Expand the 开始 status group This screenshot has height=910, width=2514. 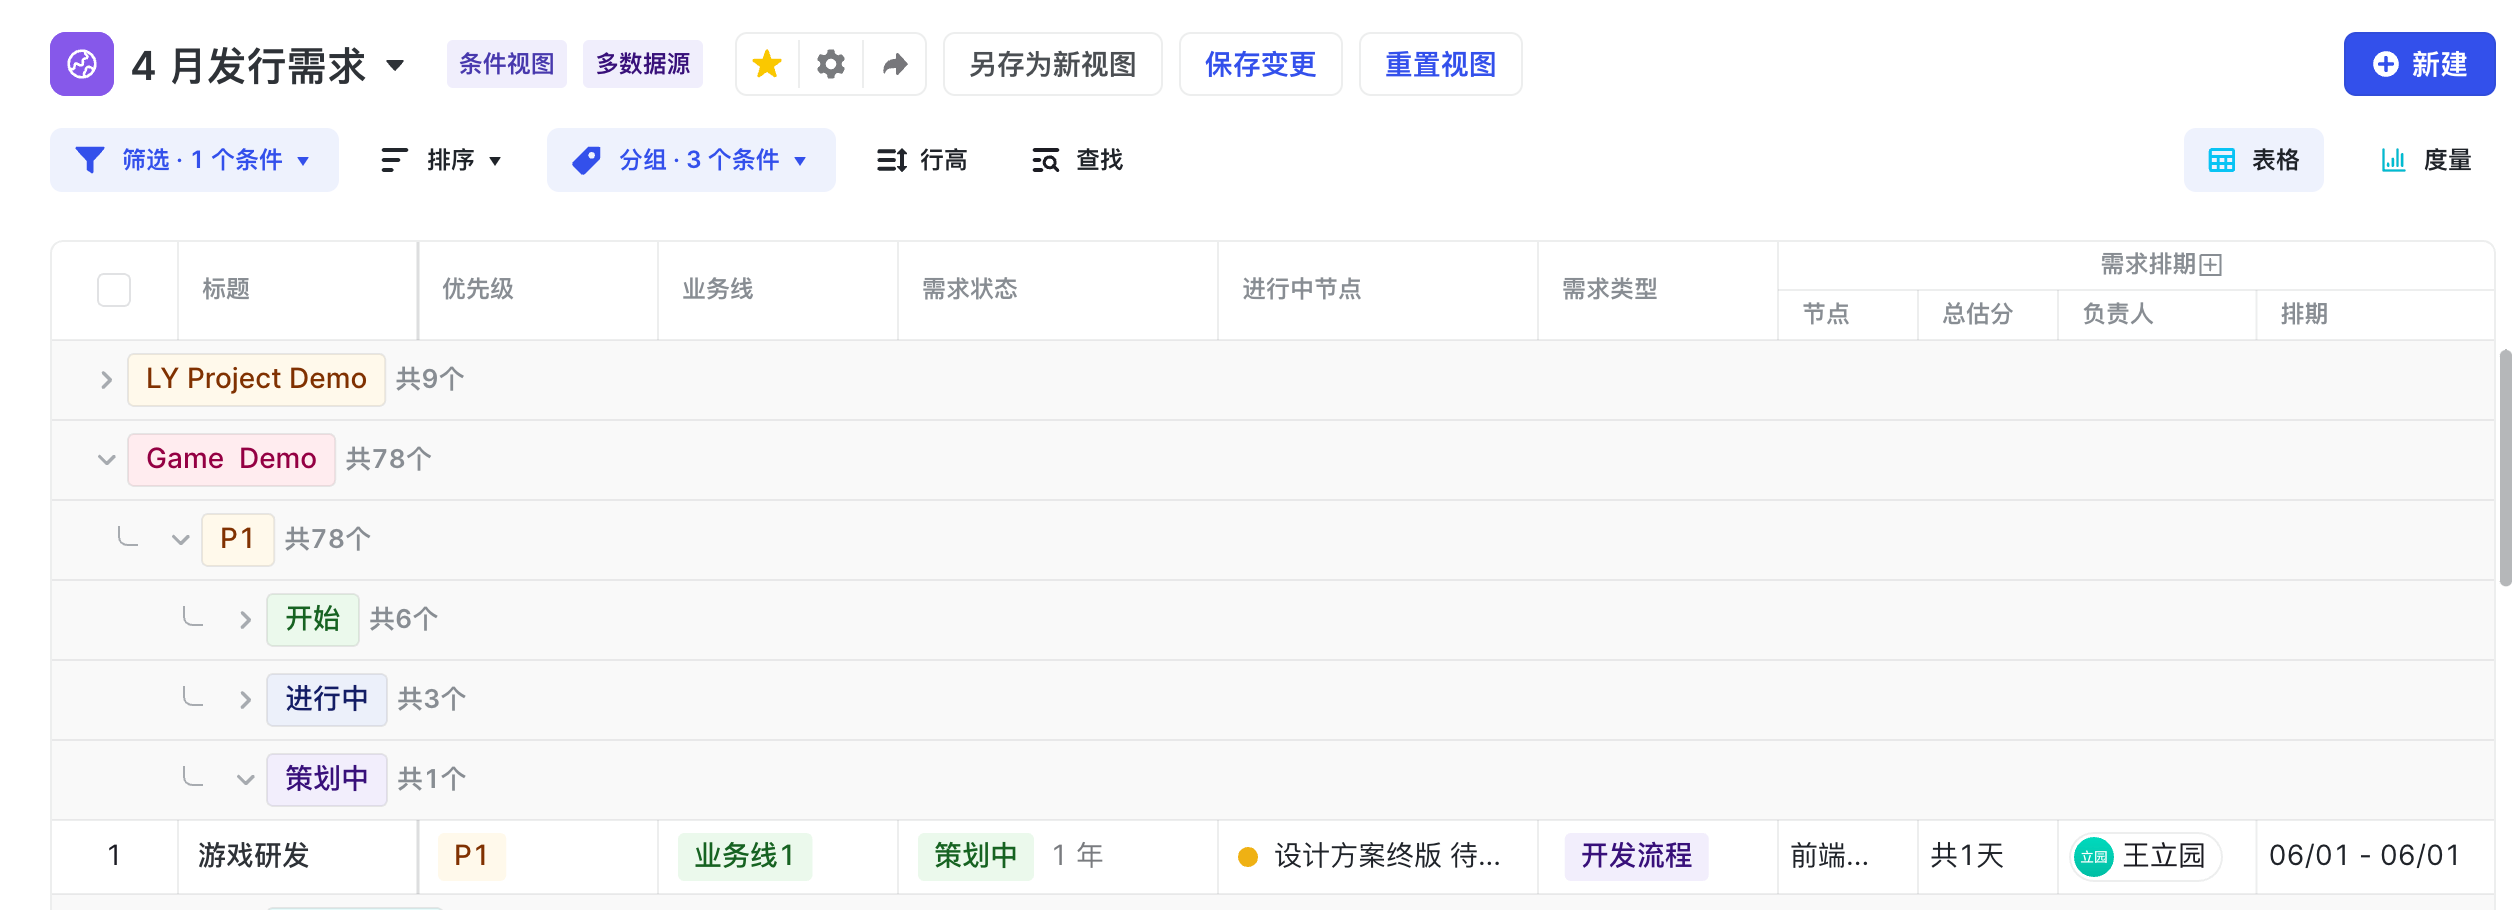[x=245, y=620]
